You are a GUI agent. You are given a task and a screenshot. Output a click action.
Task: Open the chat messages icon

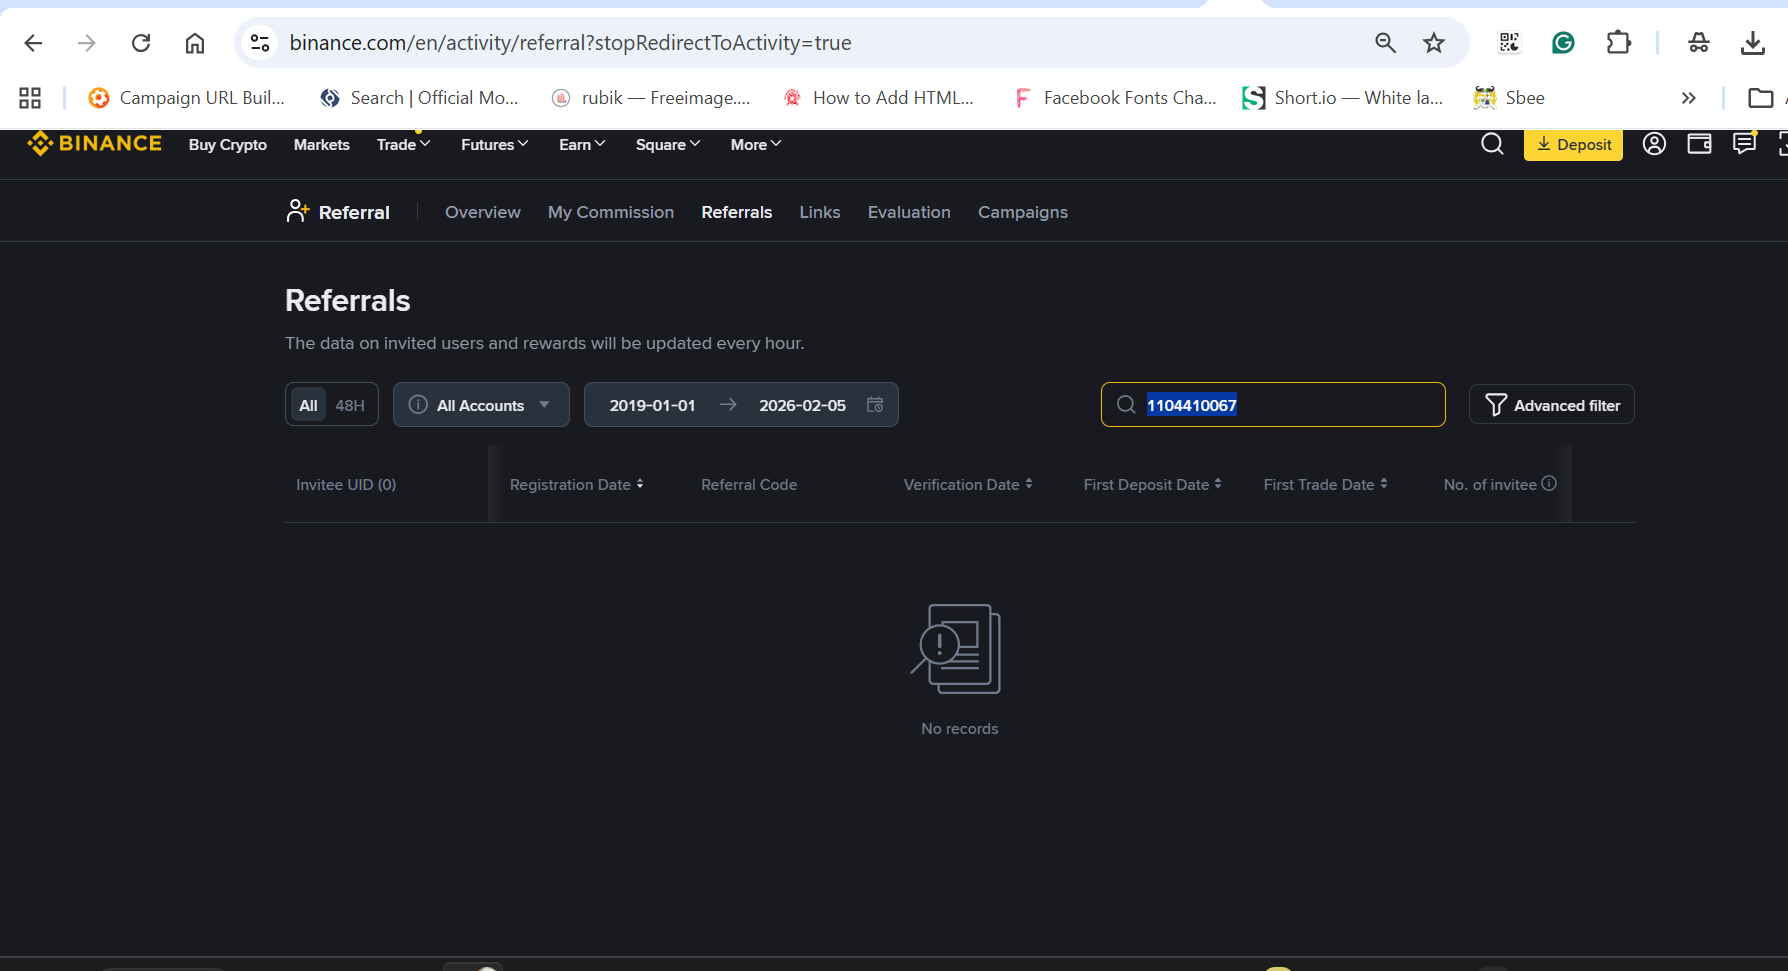click(1744, 144)
